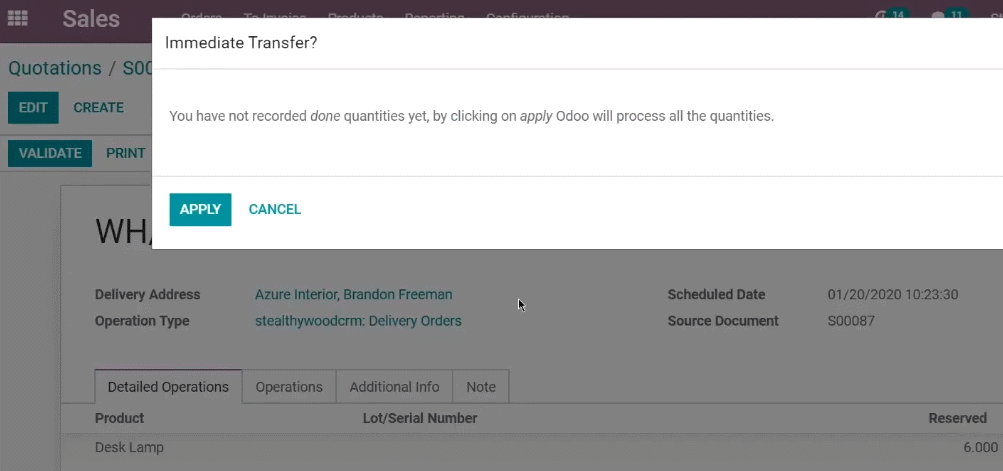Screen dimensions: 1003x471
Task: Click the VALIDATE button
Action: [x=50, y=154]
